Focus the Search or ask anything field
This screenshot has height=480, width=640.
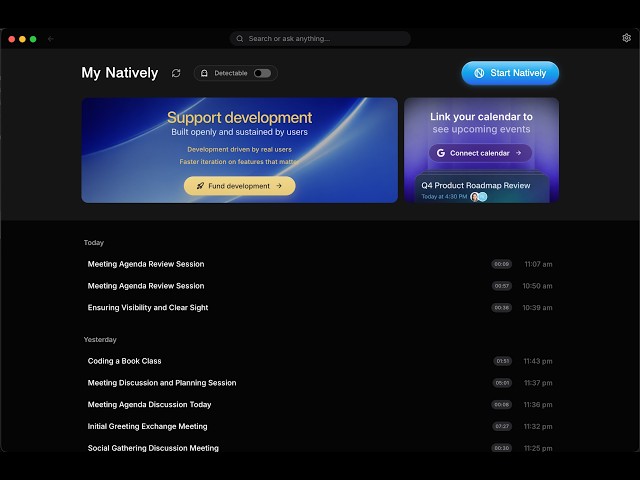[320, 39]
